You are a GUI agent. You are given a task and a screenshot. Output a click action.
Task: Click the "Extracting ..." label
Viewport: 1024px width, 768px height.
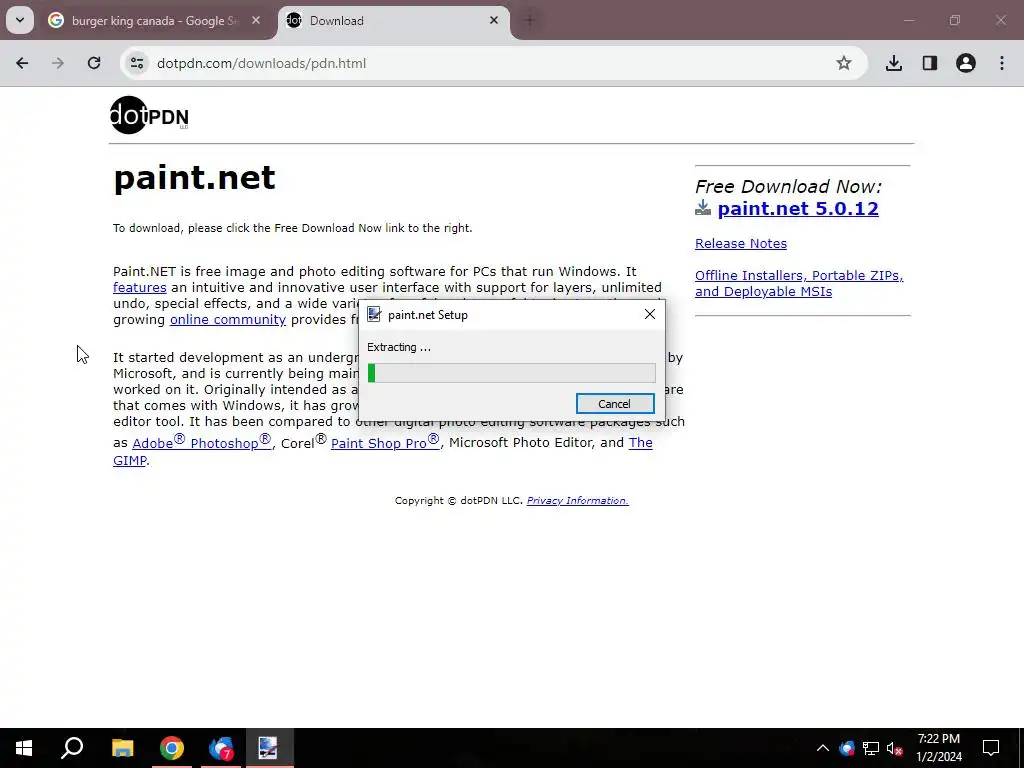tap(398, 347)
